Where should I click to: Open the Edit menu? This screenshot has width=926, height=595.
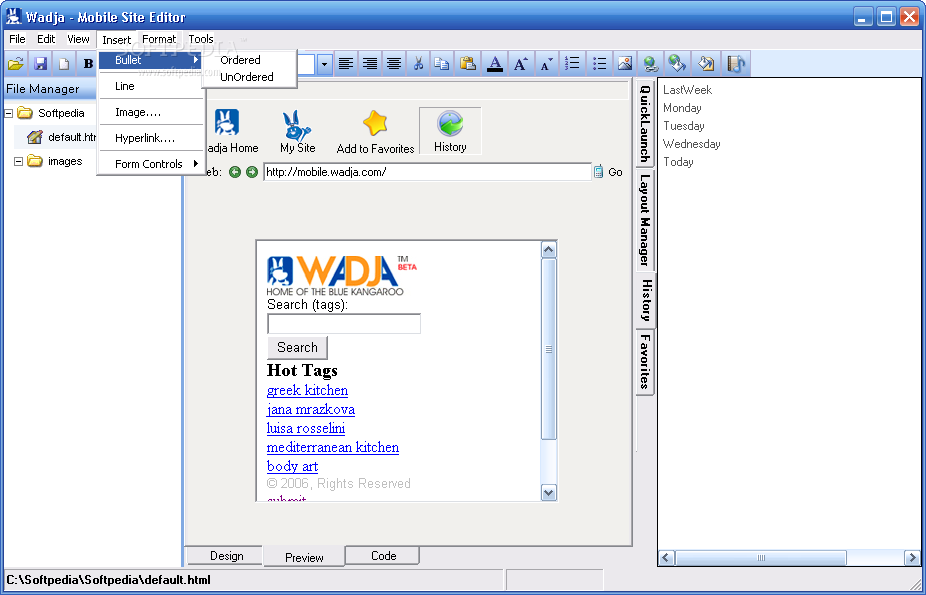click(46, 39)
